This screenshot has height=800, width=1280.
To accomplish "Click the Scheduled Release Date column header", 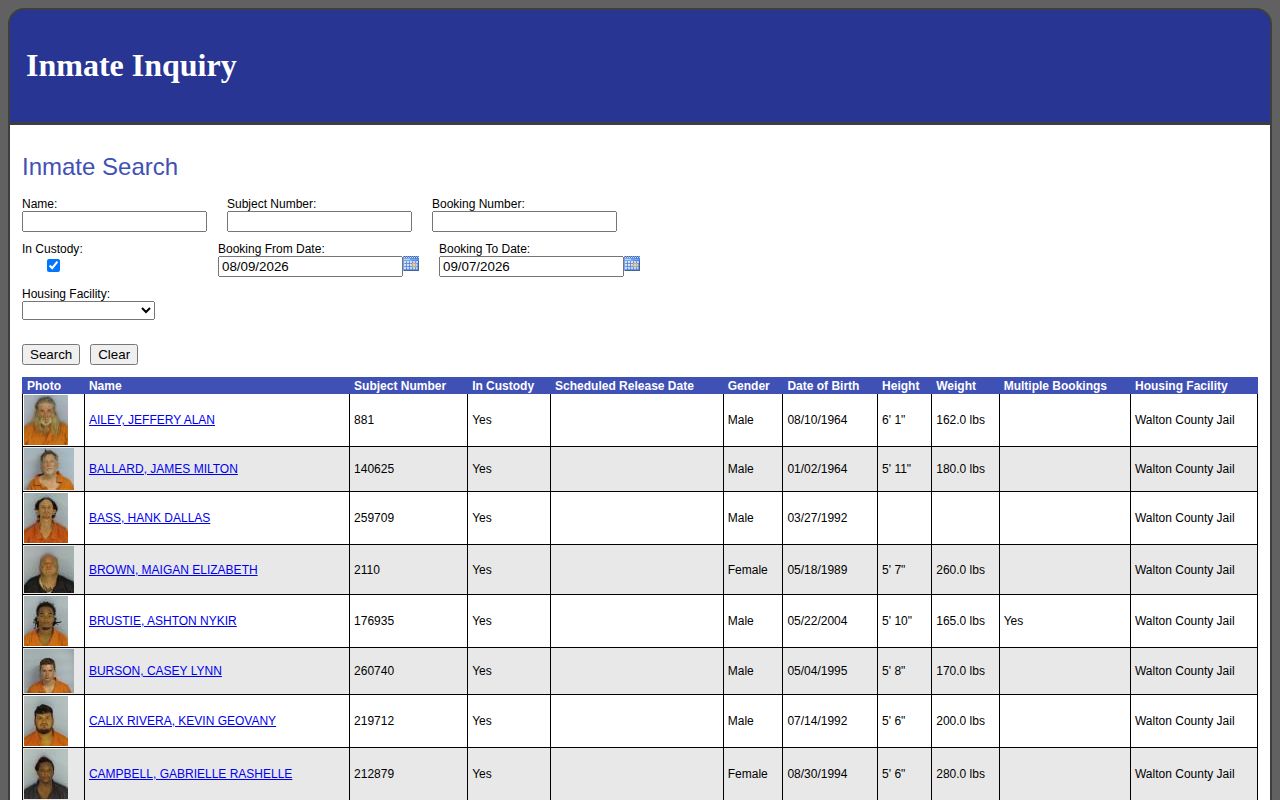I will click(x=624, y=386).
